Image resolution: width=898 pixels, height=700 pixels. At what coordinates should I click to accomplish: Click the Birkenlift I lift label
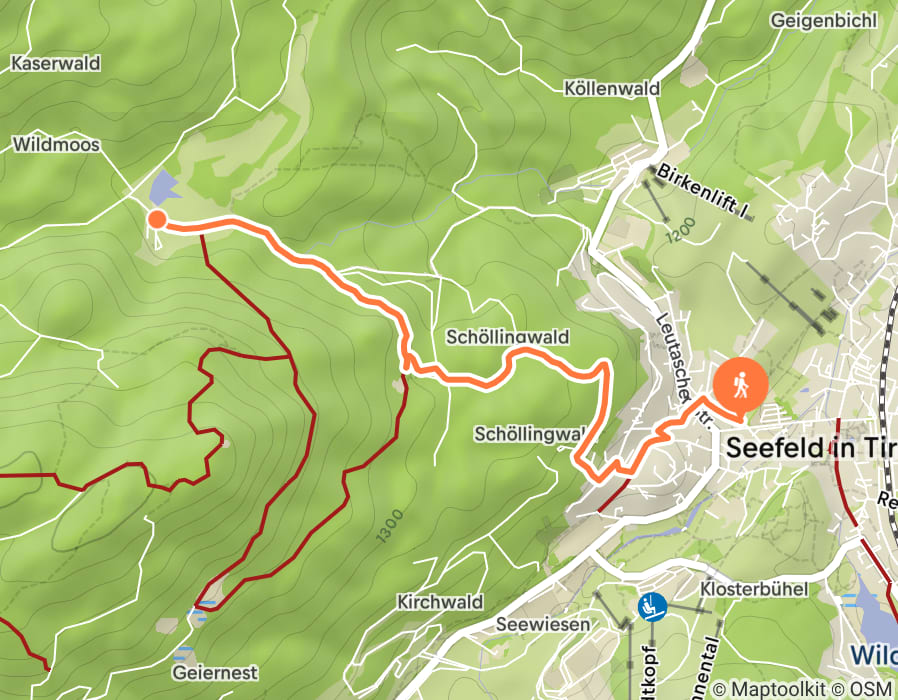pyautogui.click(x=702, y=191)
